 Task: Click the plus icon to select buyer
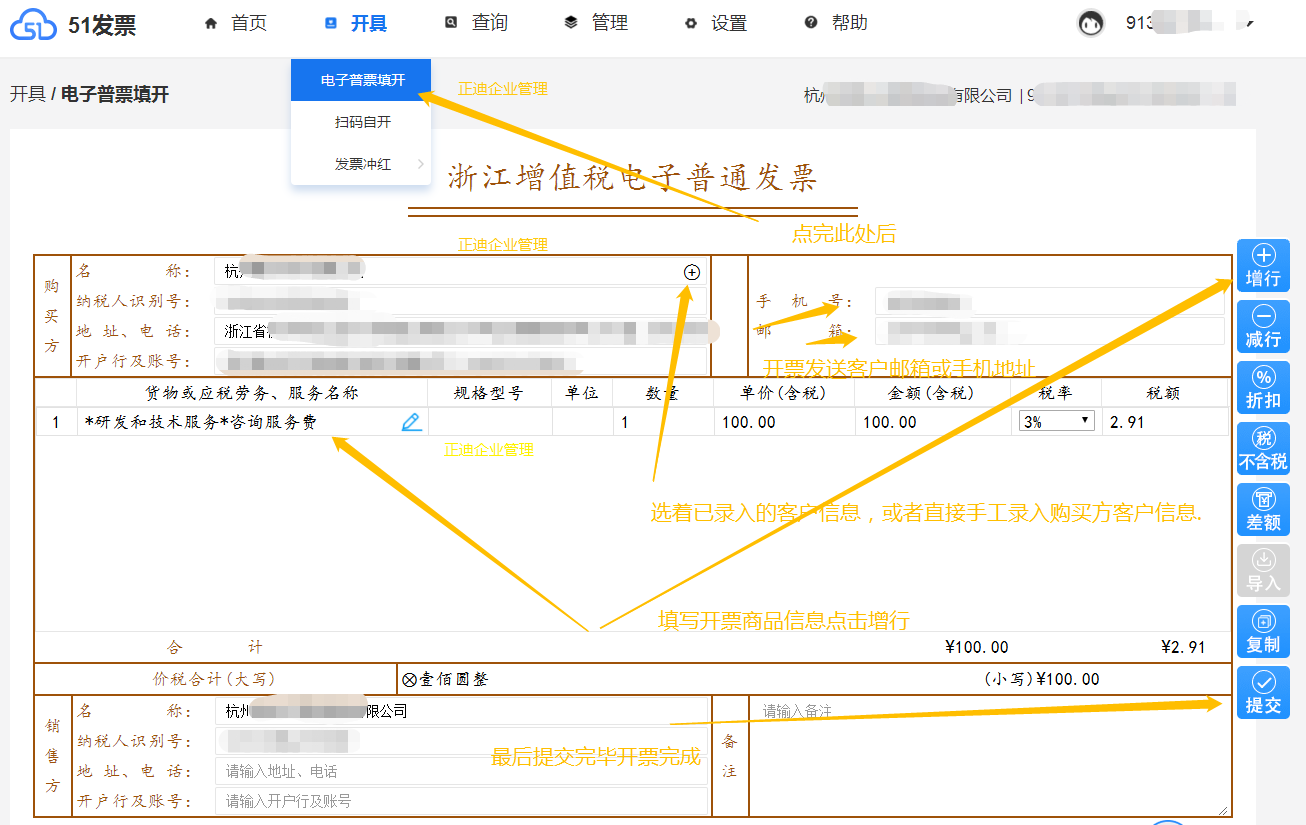pyautogui.click(x=692, y=272)
